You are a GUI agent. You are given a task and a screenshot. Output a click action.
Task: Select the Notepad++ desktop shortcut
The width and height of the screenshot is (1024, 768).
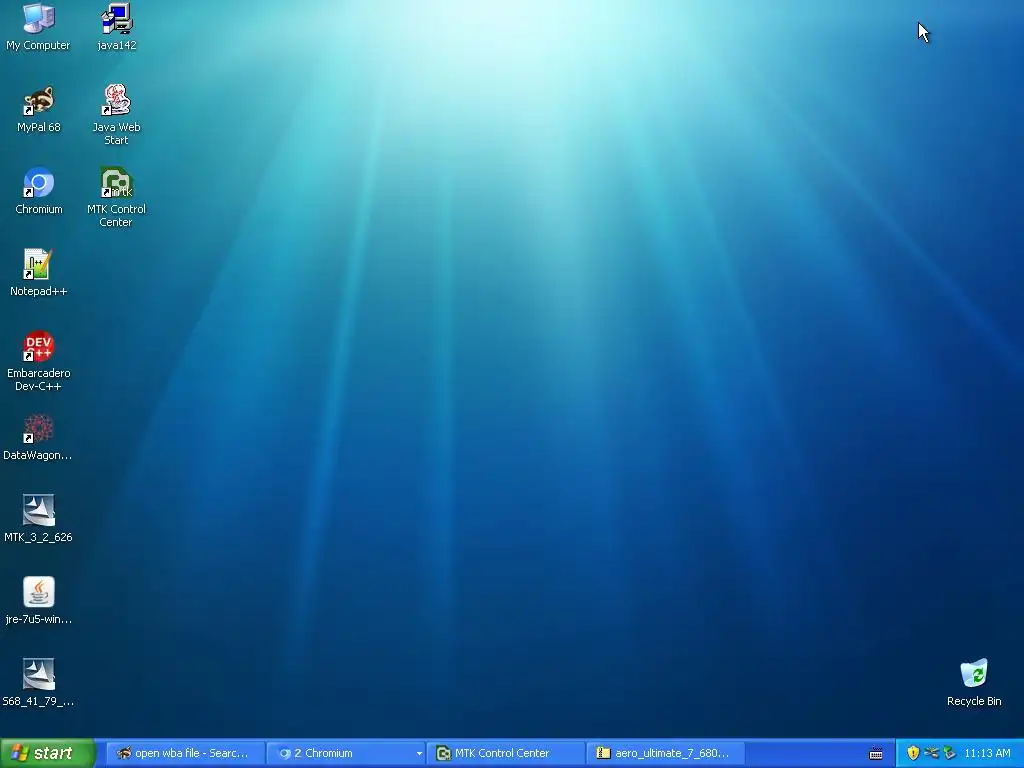pyautogui.click(x=39, y=273)
